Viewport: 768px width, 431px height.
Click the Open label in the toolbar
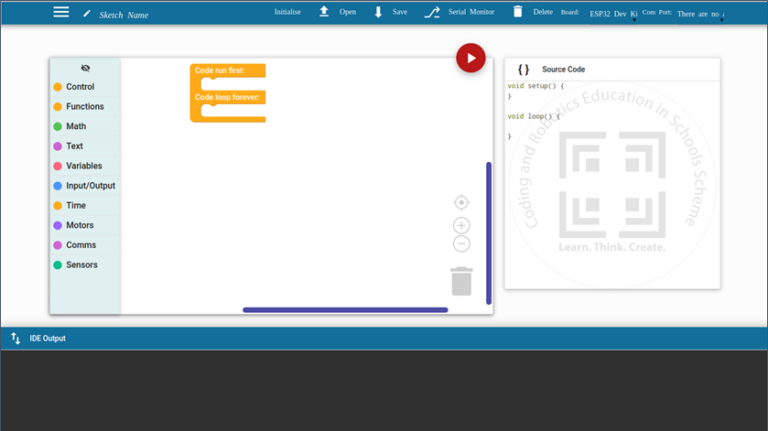(x=348, y=12)
